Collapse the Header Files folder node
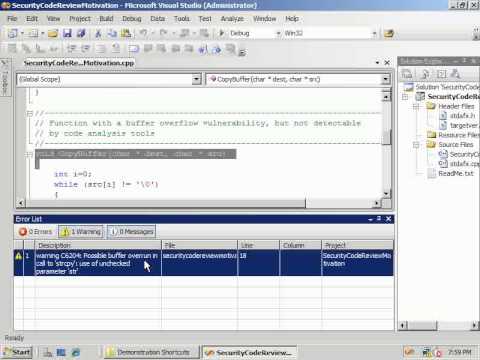This screenshot has height=360, width=480. 416,107
